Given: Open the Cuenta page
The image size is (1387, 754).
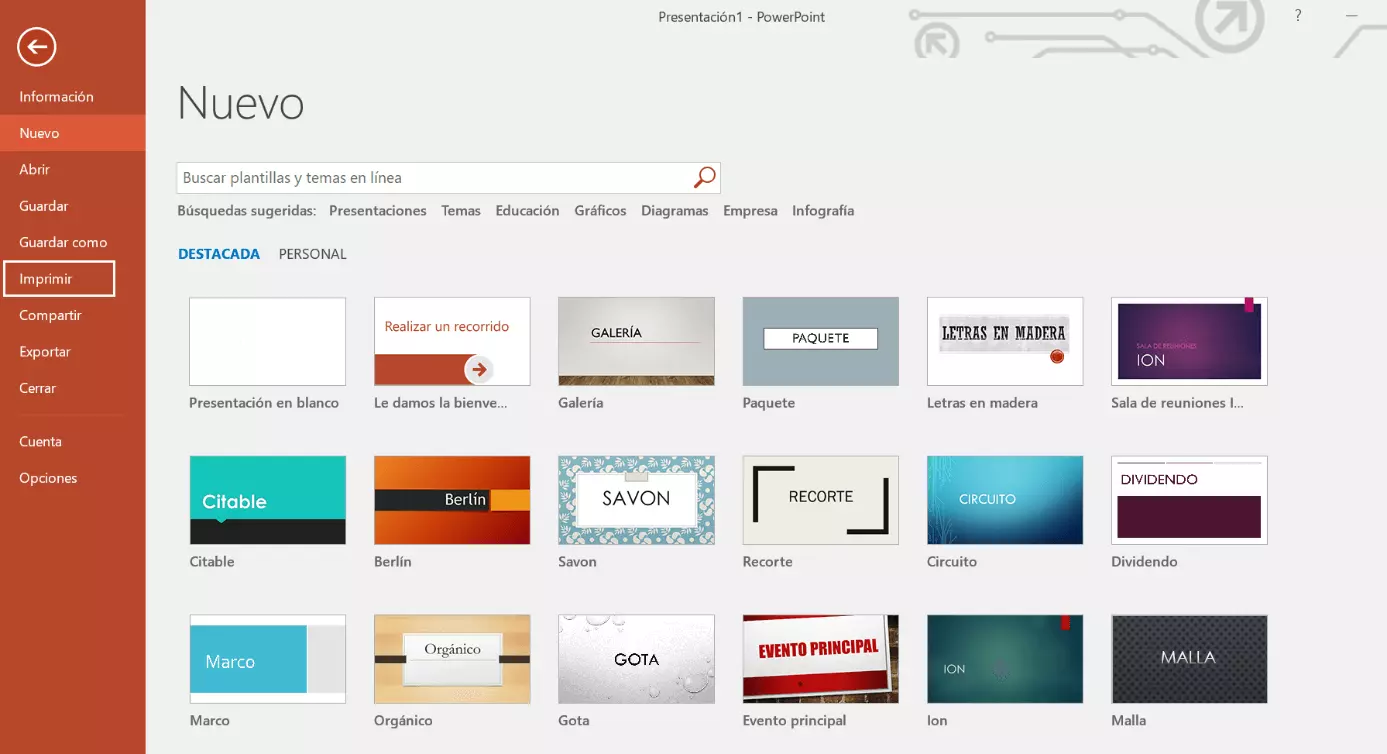Looking at the screenshot, I should pyautogui.click(x=72, y=441).
